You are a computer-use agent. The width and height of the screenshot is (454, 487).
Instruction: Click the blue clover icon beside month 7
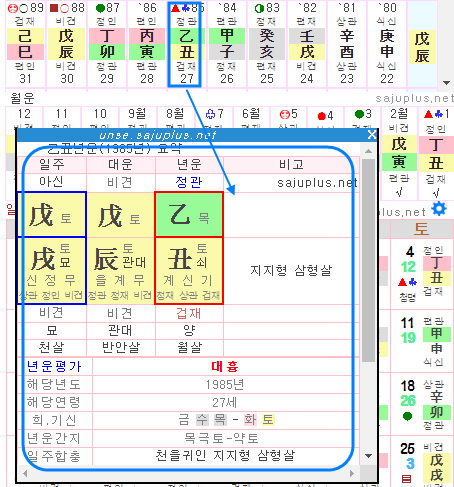click(x=210, y=114)
